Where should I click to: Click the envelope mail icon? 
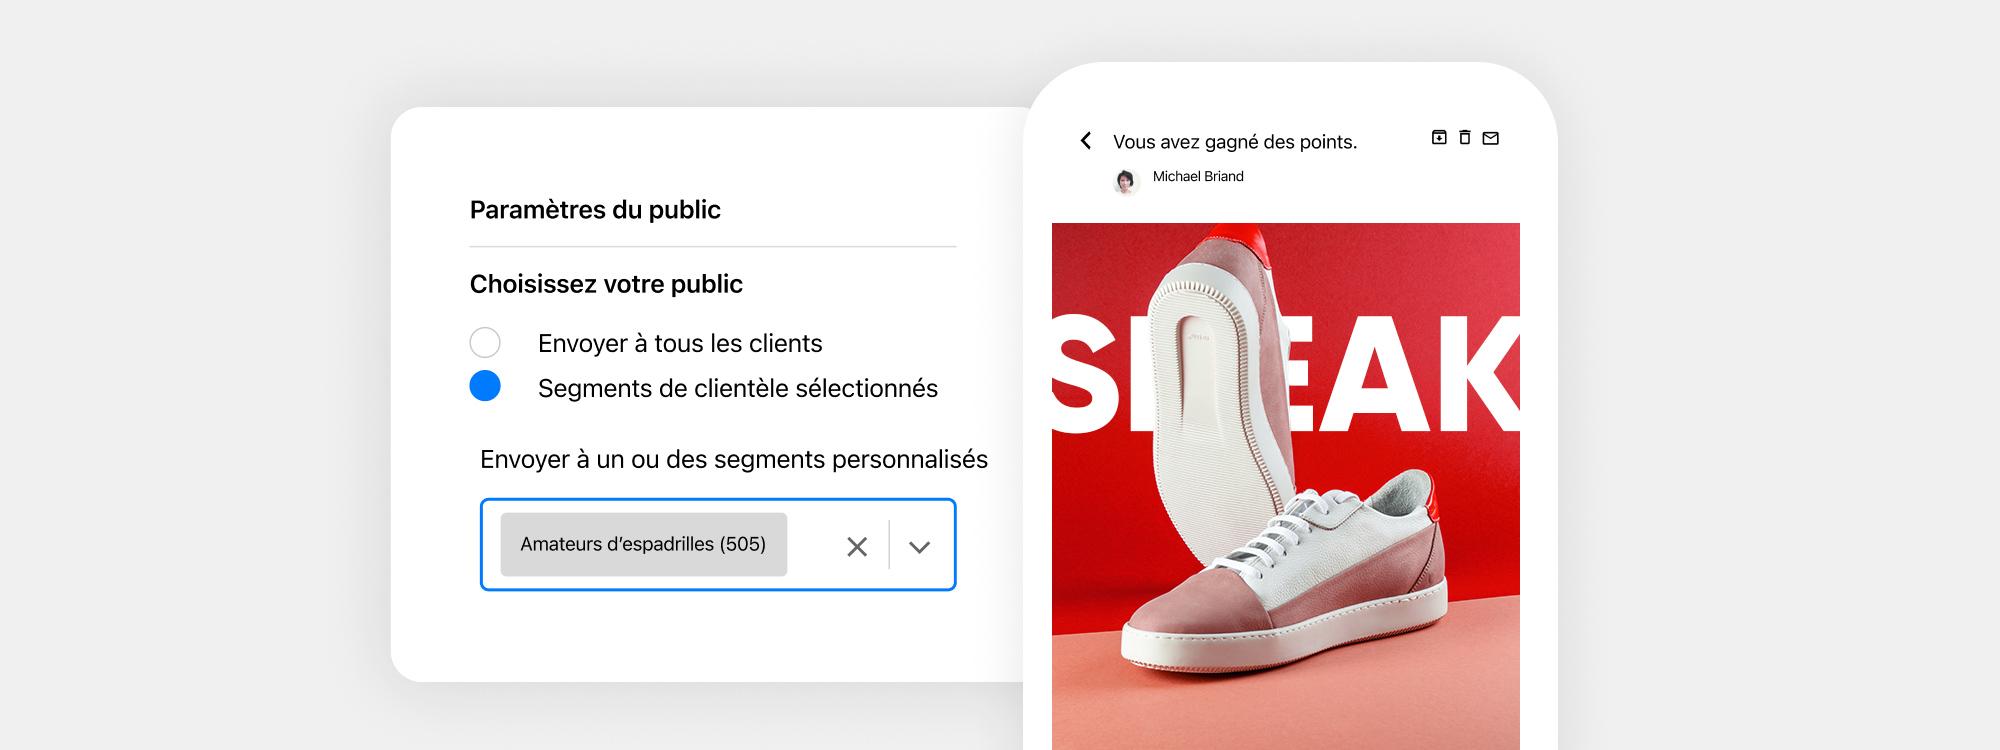pos(1491,138)
